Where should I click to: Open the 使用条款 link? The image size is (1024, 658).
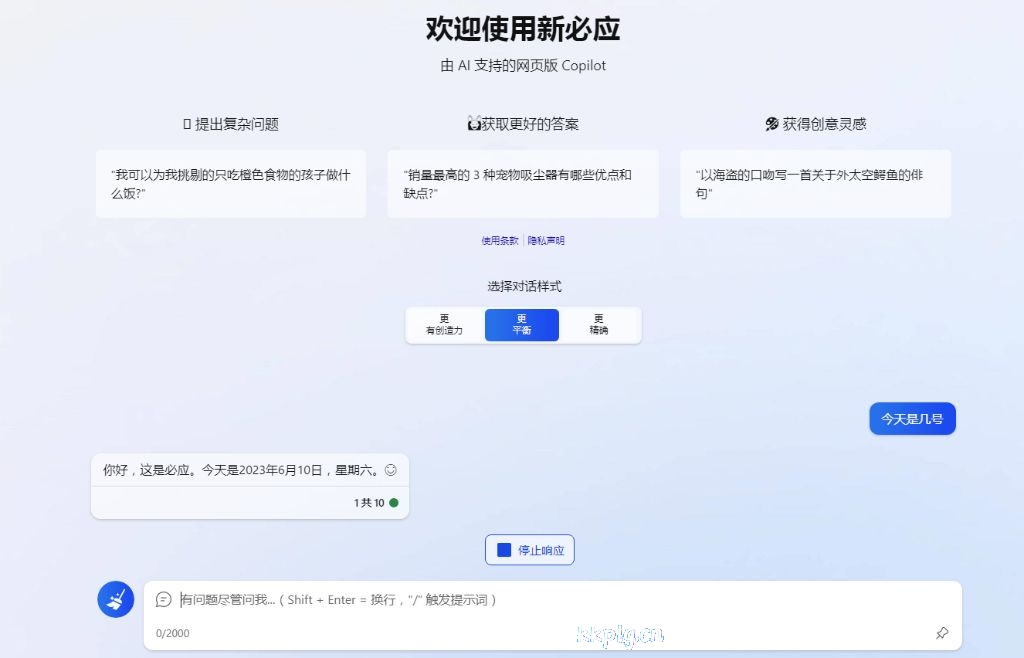[500, 240]
